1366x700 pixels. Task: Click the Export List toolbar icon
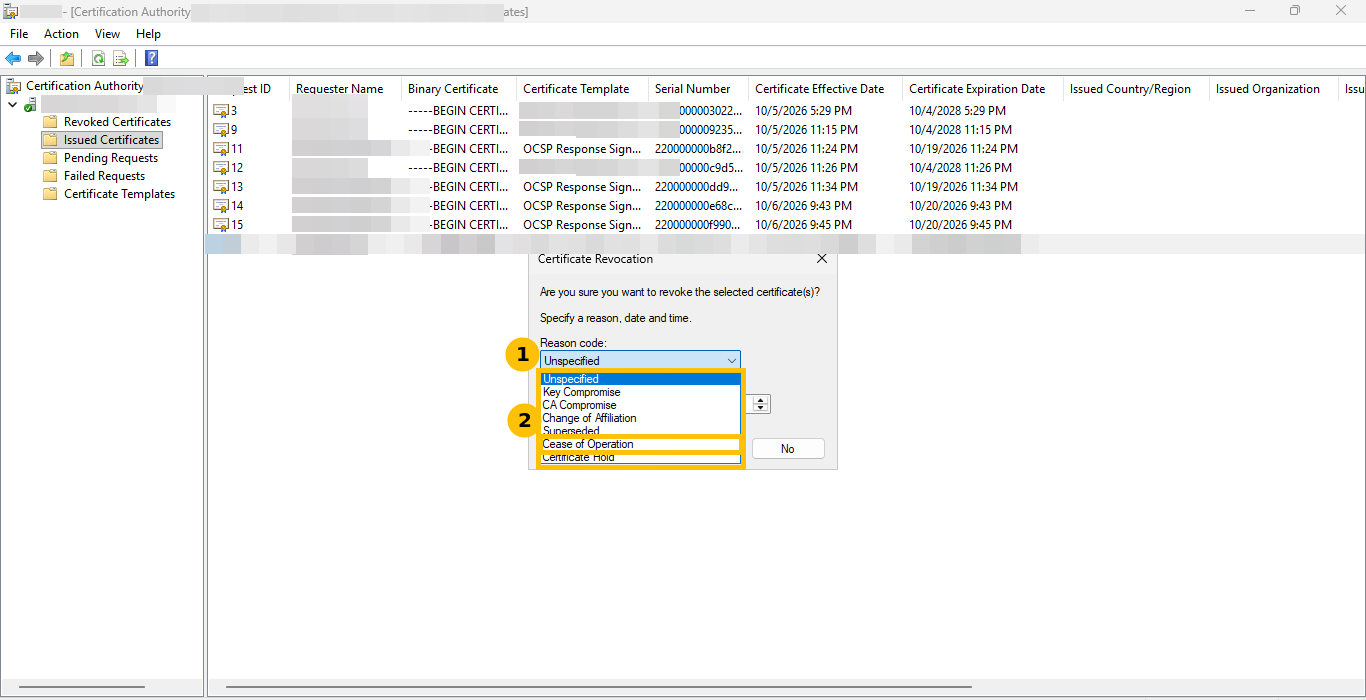coord(121,58)
